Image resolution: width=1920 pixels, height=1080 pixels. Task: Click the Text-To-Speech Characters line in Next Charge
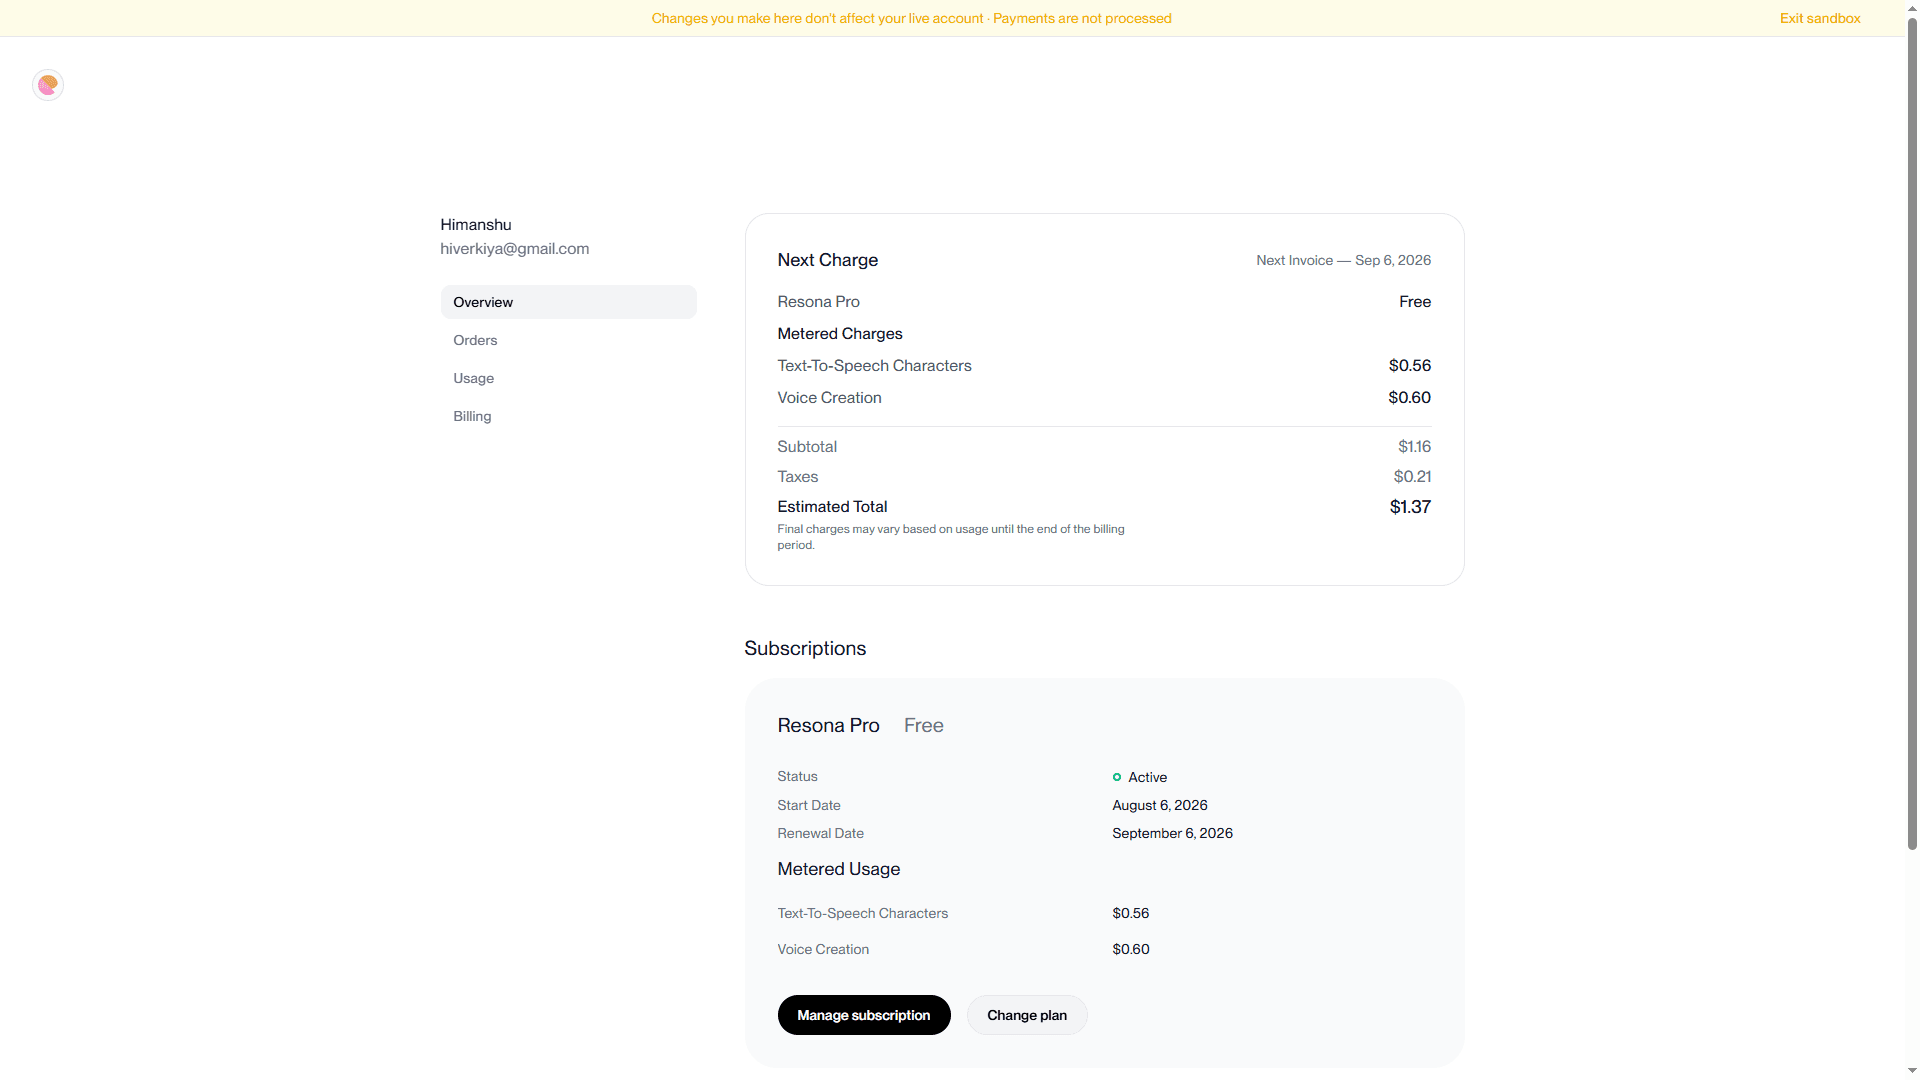pos(1104,366)
